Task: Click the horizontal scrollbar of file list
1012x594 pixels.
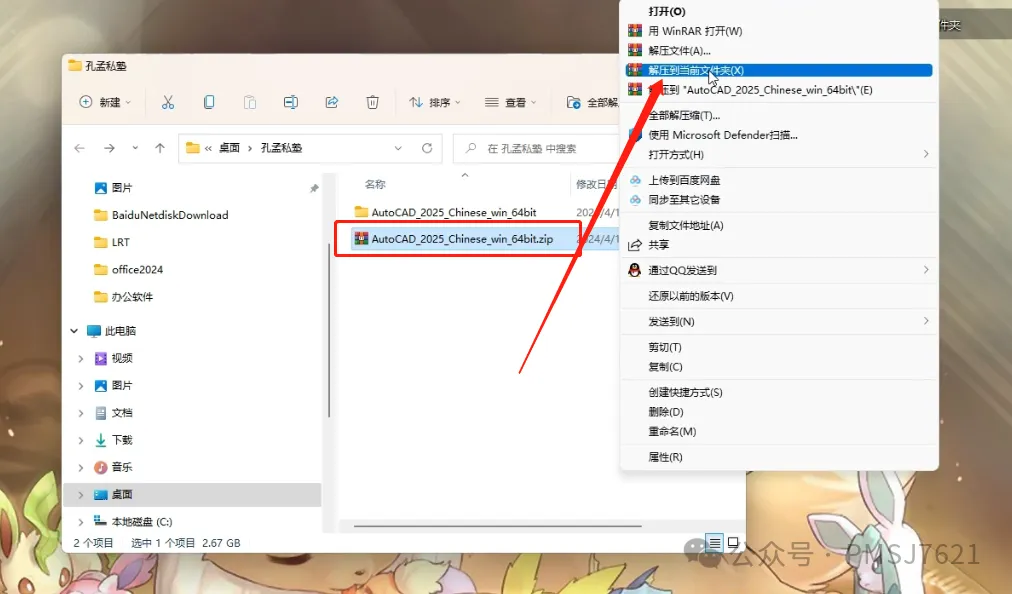Action: [498, 526]
